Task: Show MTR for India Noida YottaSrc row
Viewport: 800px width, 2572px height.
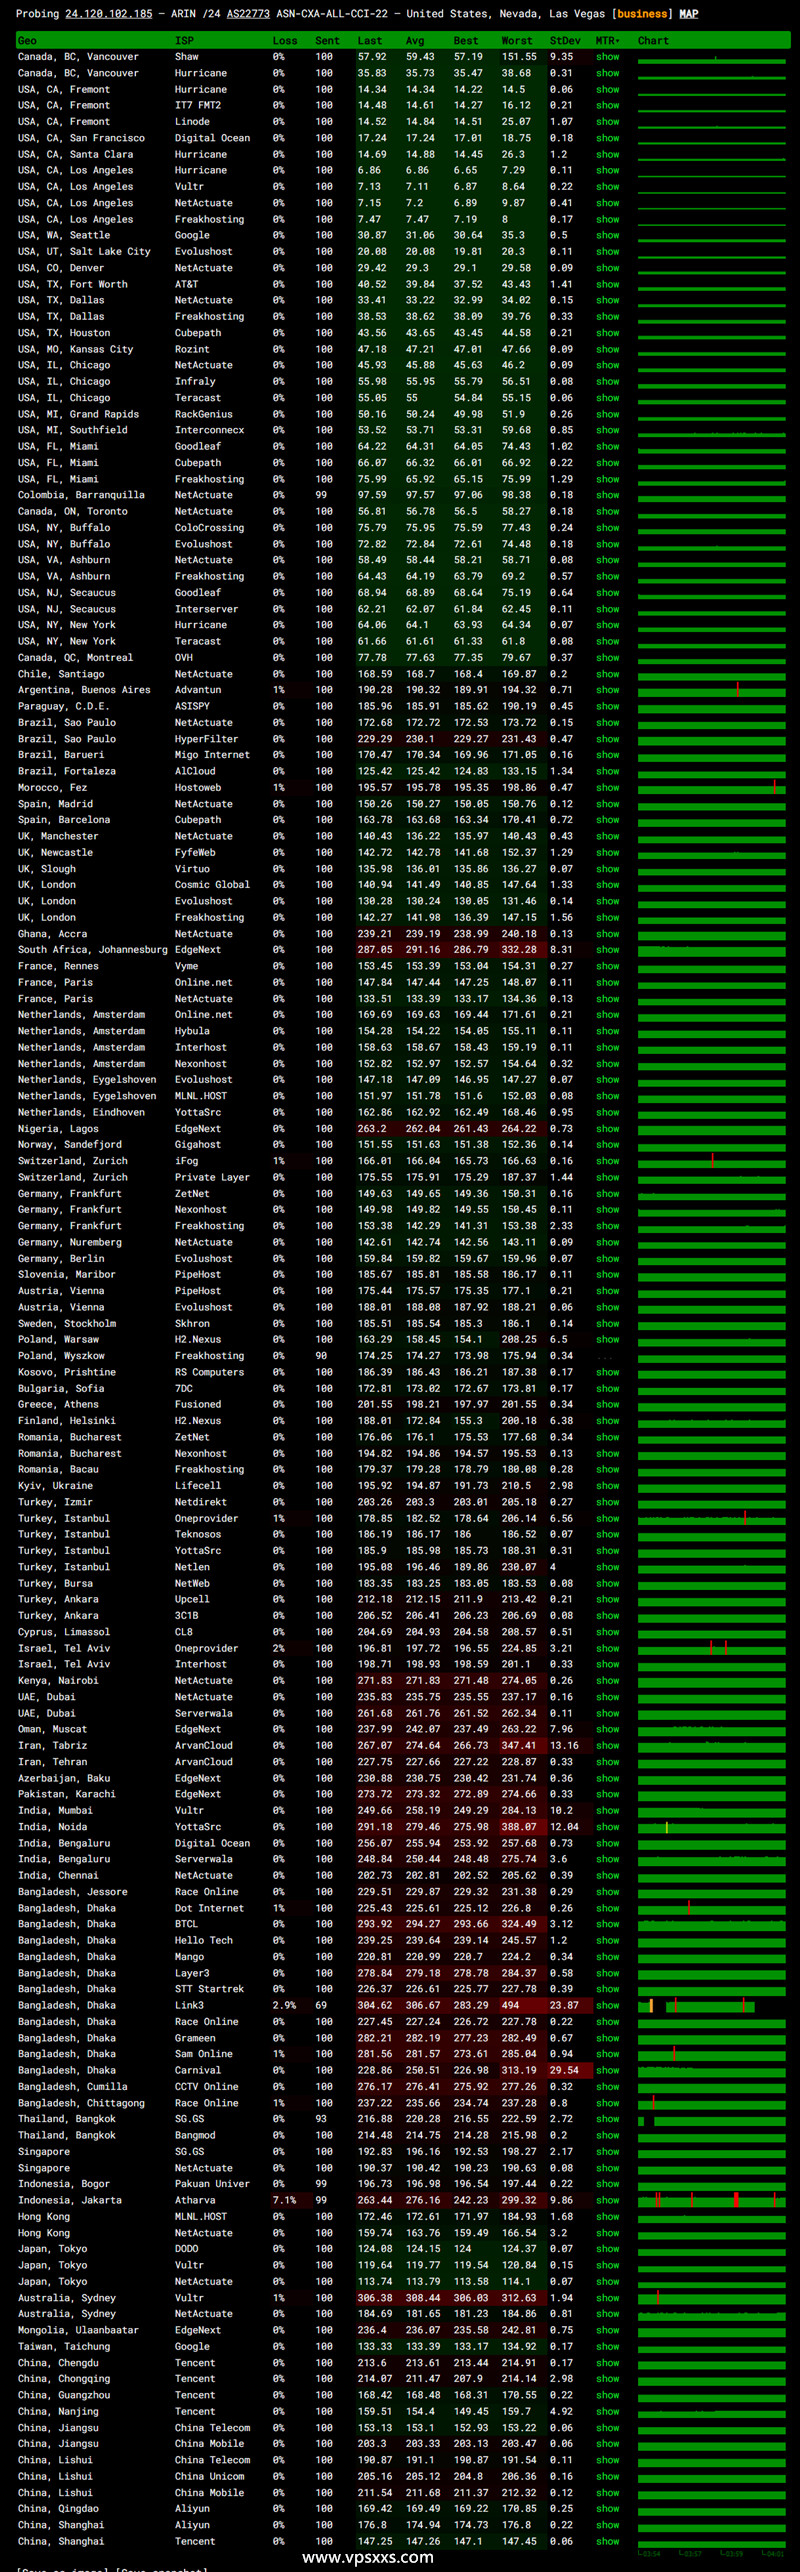Action: (608, 1827)
